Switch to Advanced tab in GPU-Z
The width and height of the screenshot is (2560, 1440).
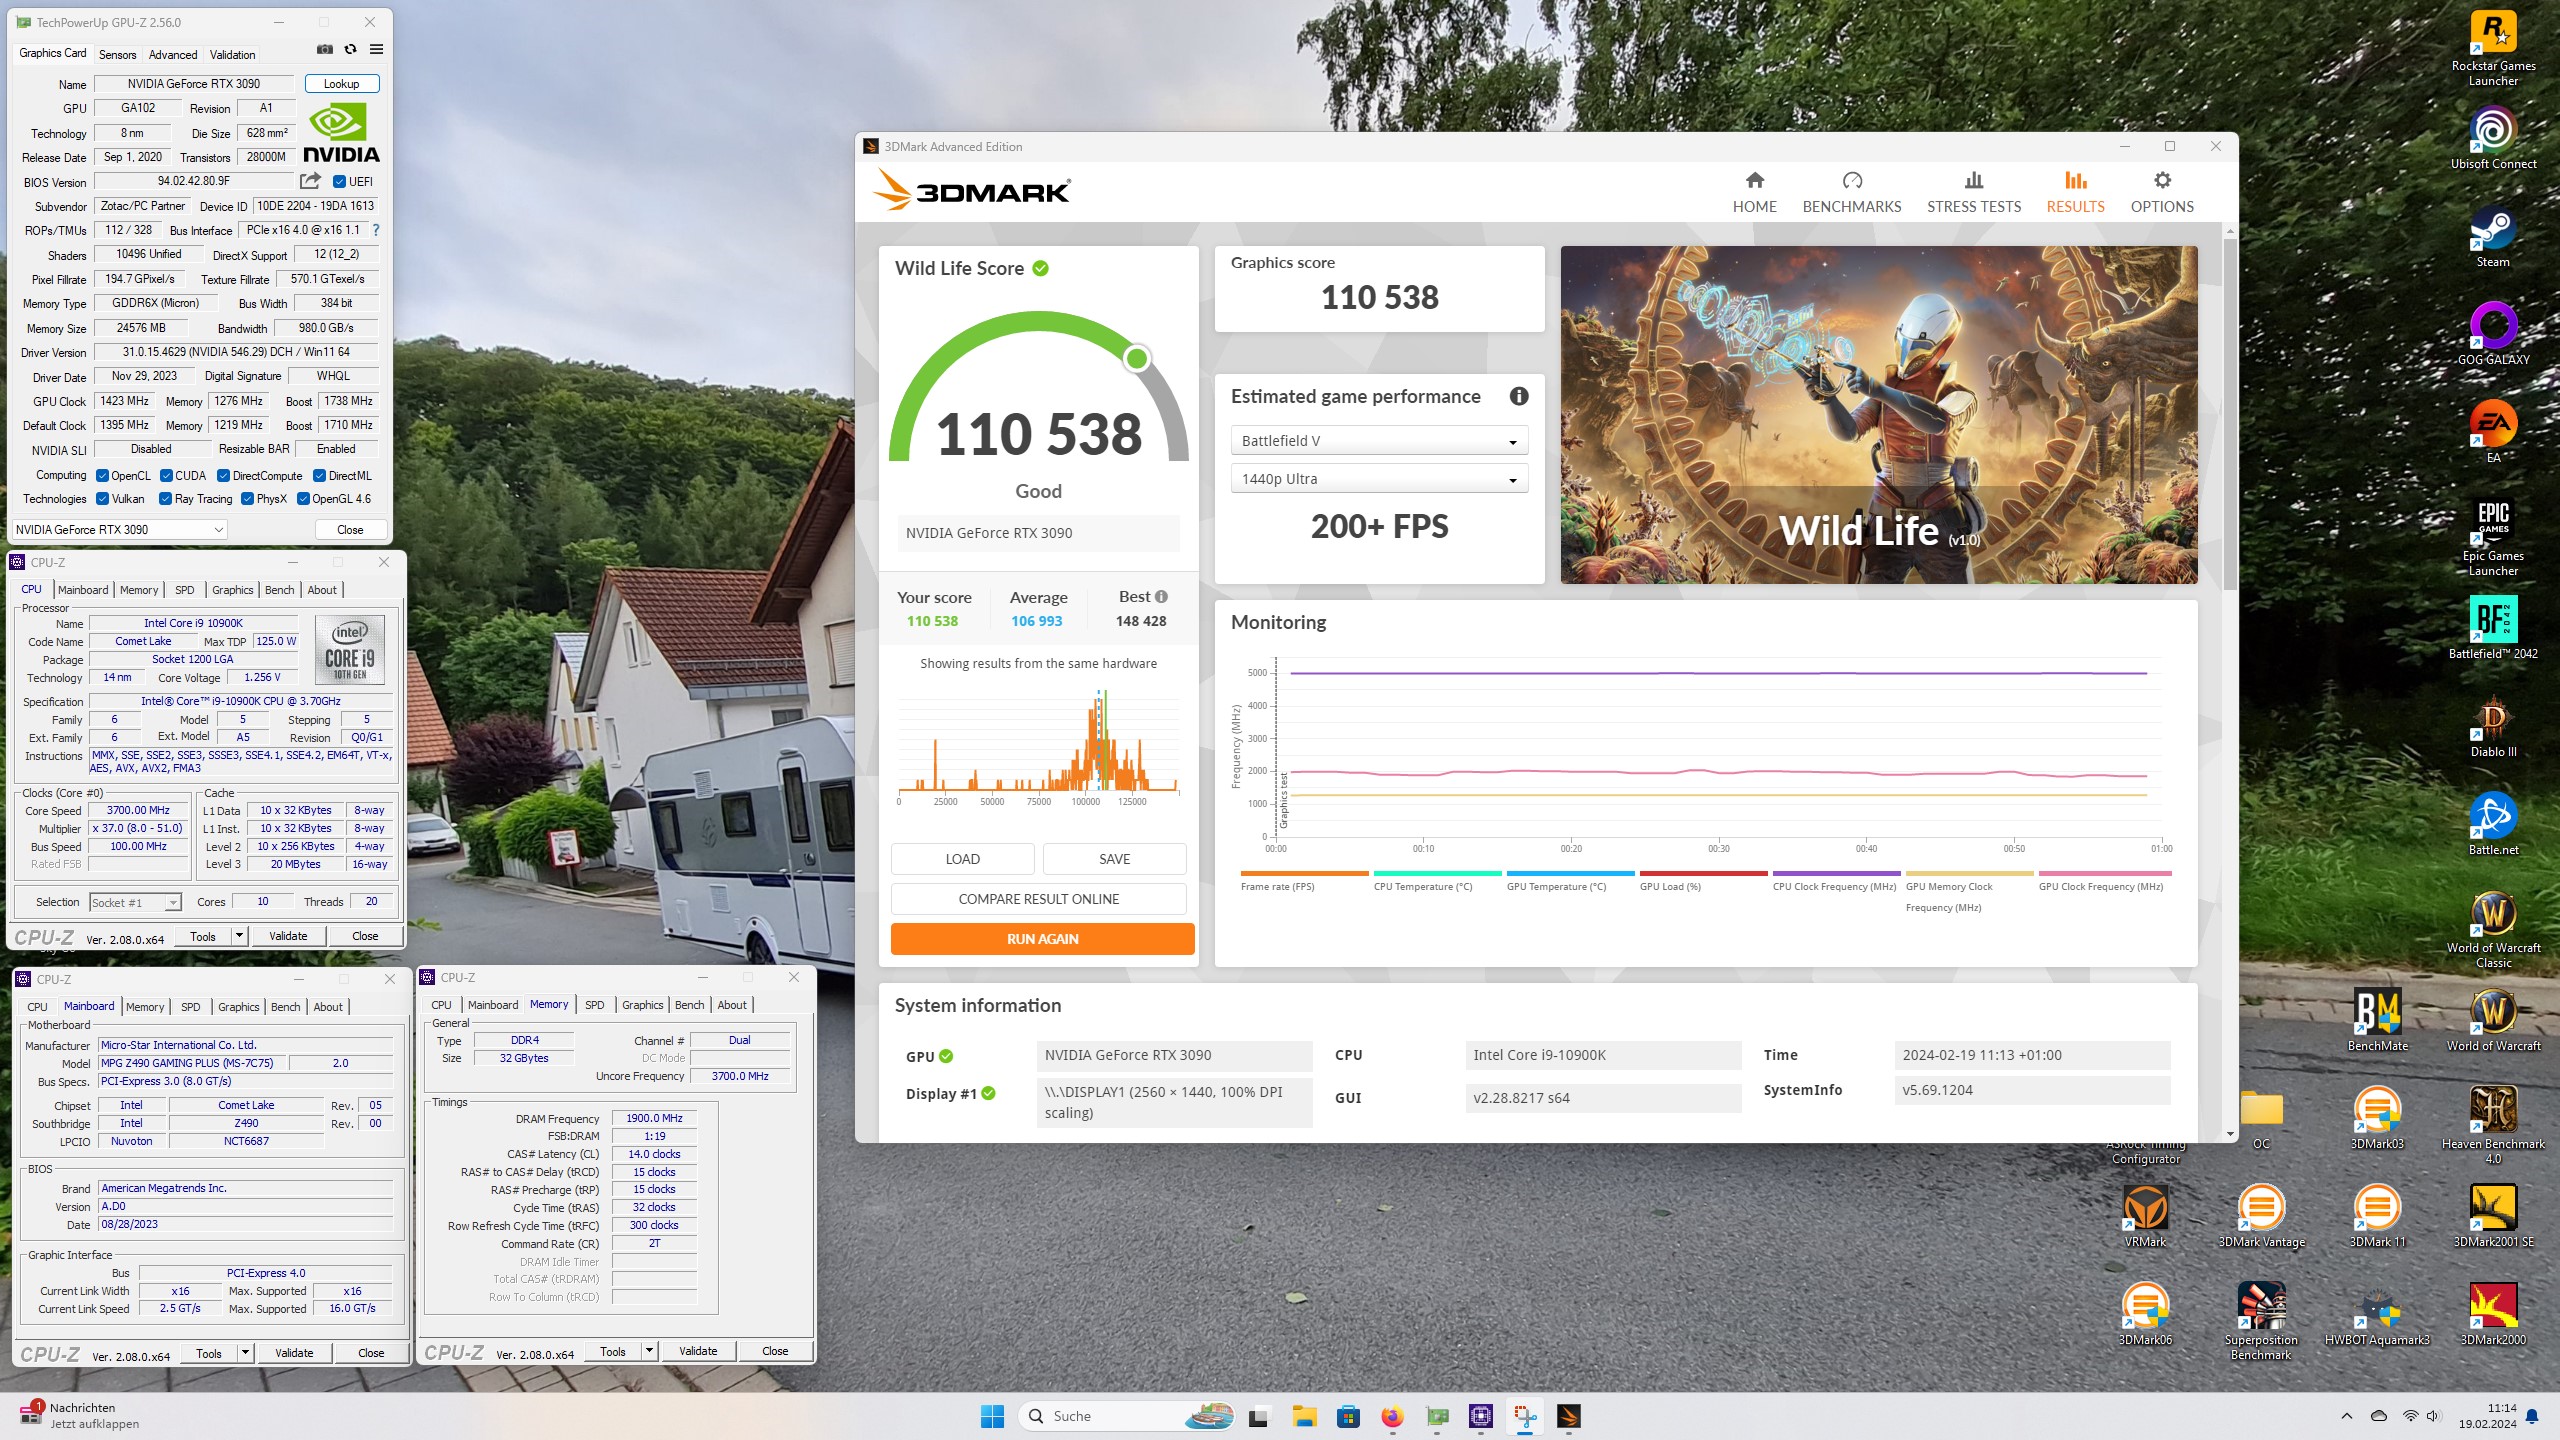click(173, 55)
